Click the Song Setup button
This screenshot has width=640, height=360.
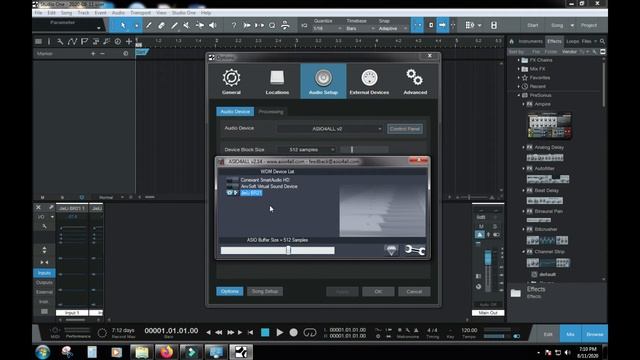265,291
